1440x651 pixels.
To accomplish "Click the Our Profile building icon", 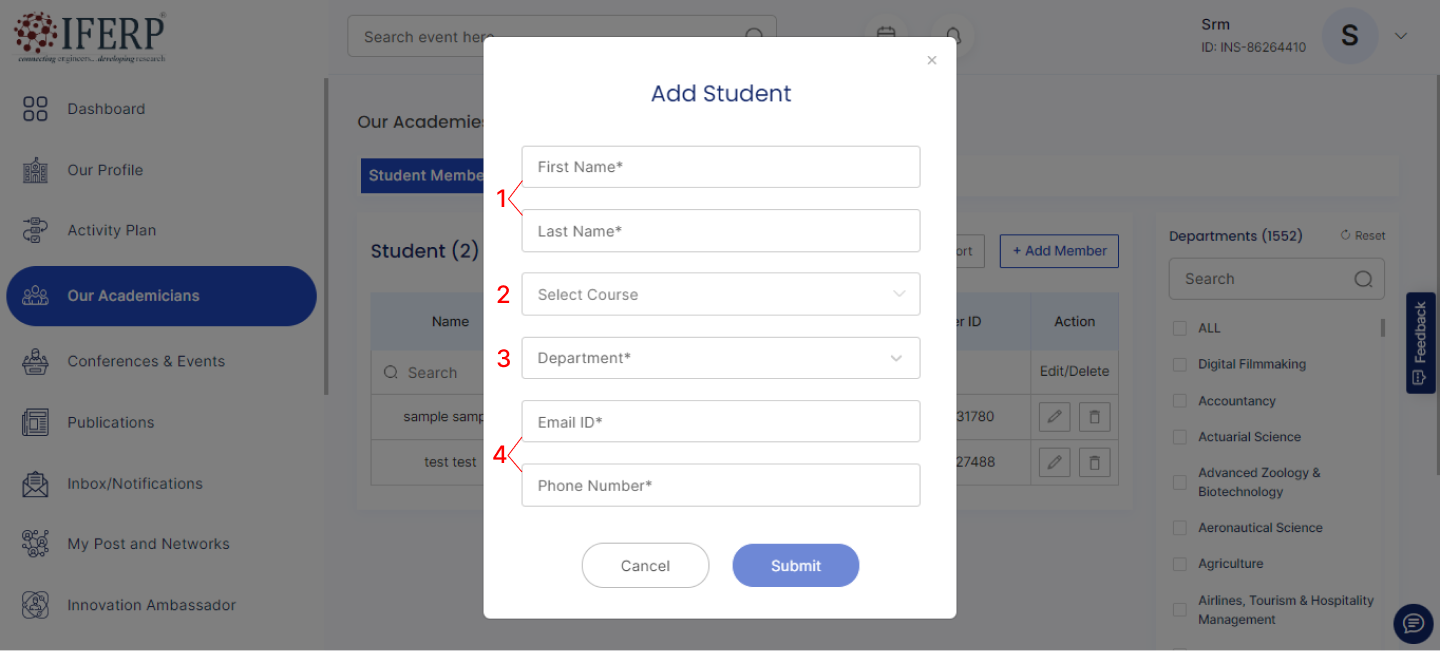I will tap(35, 170).
